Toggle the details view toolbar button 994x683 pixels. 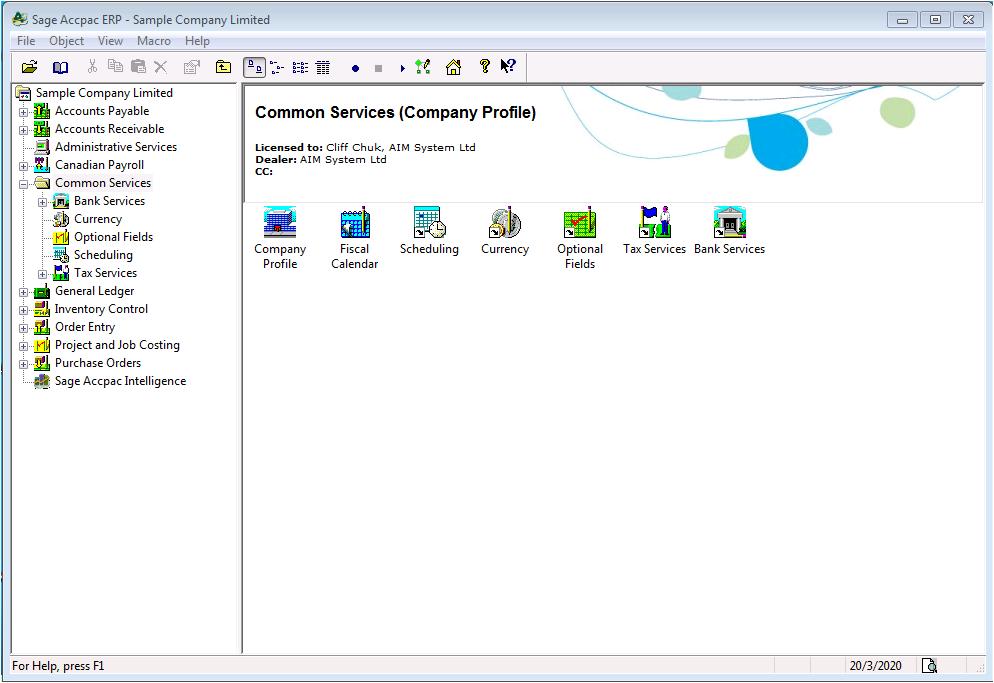coord(323,67)
